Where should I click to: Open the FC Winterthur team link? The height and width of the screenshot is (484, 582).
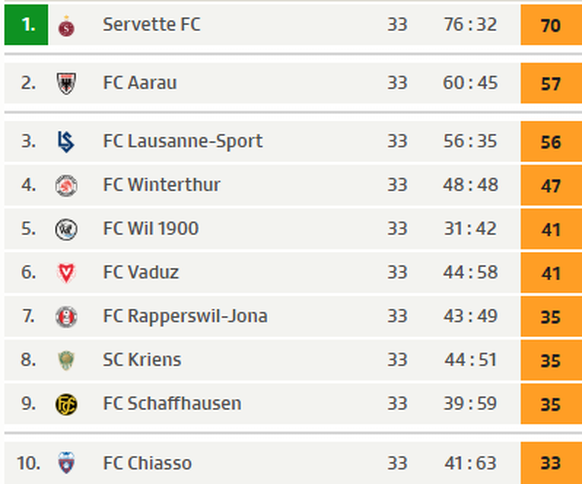click(161, 185)
